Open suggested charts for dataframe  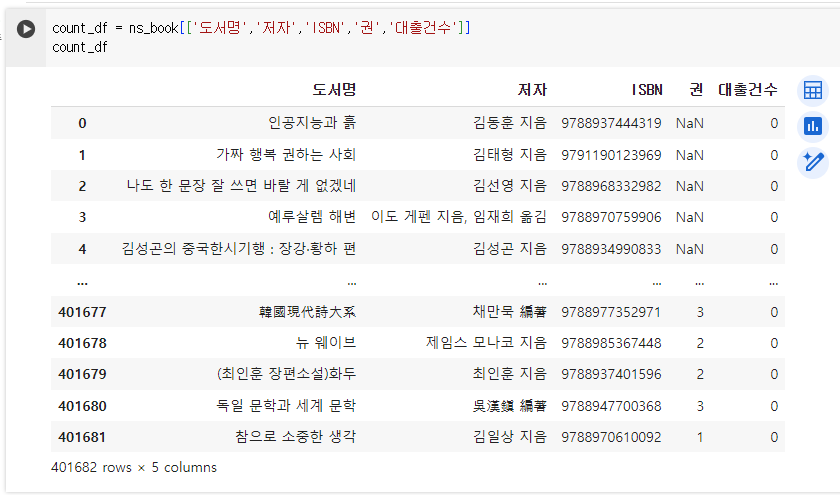[x=813, y=126]
